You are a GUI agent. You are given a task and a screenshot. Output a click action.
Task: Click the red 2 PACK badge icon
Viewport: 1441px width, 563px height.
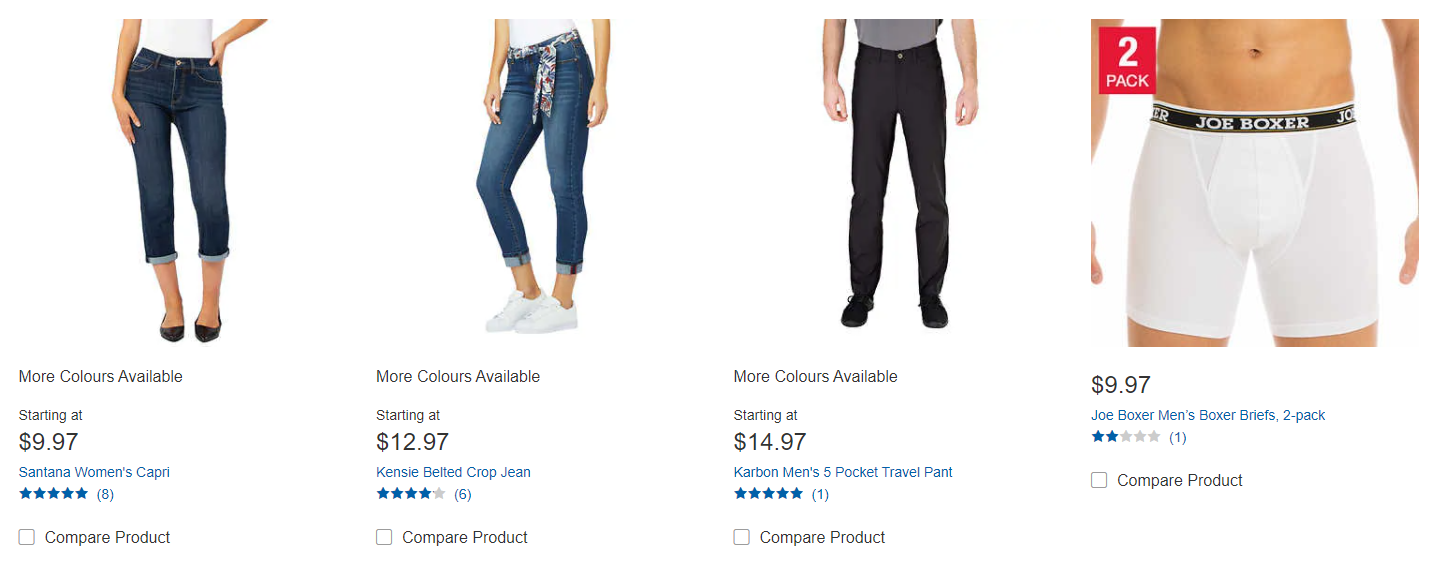(x=1127, y=60)
